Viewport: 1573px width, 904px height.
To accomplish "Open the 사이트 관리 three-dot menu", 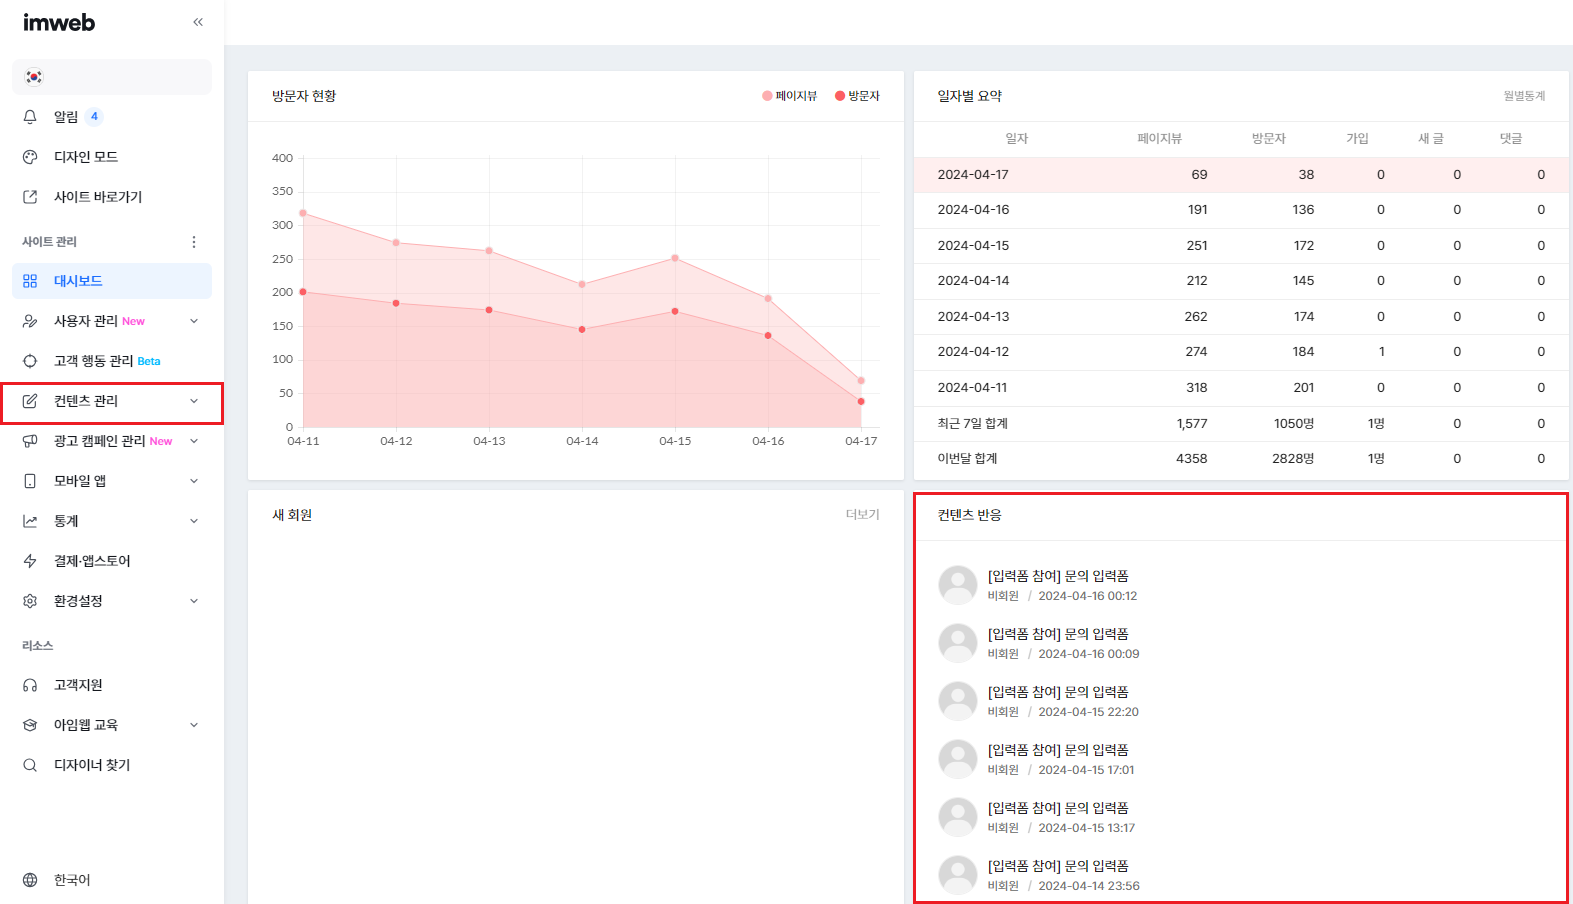I will click(194, 242).
